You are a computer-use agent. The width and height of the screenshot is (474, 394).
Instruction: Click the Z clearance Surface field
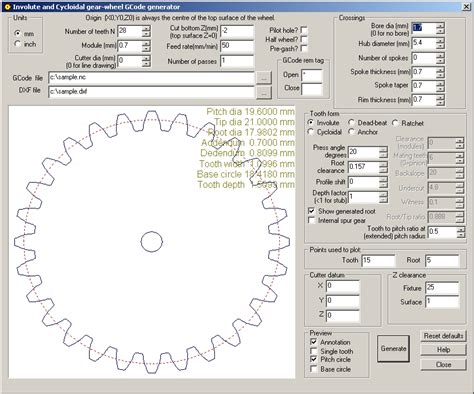click(442, 302)
